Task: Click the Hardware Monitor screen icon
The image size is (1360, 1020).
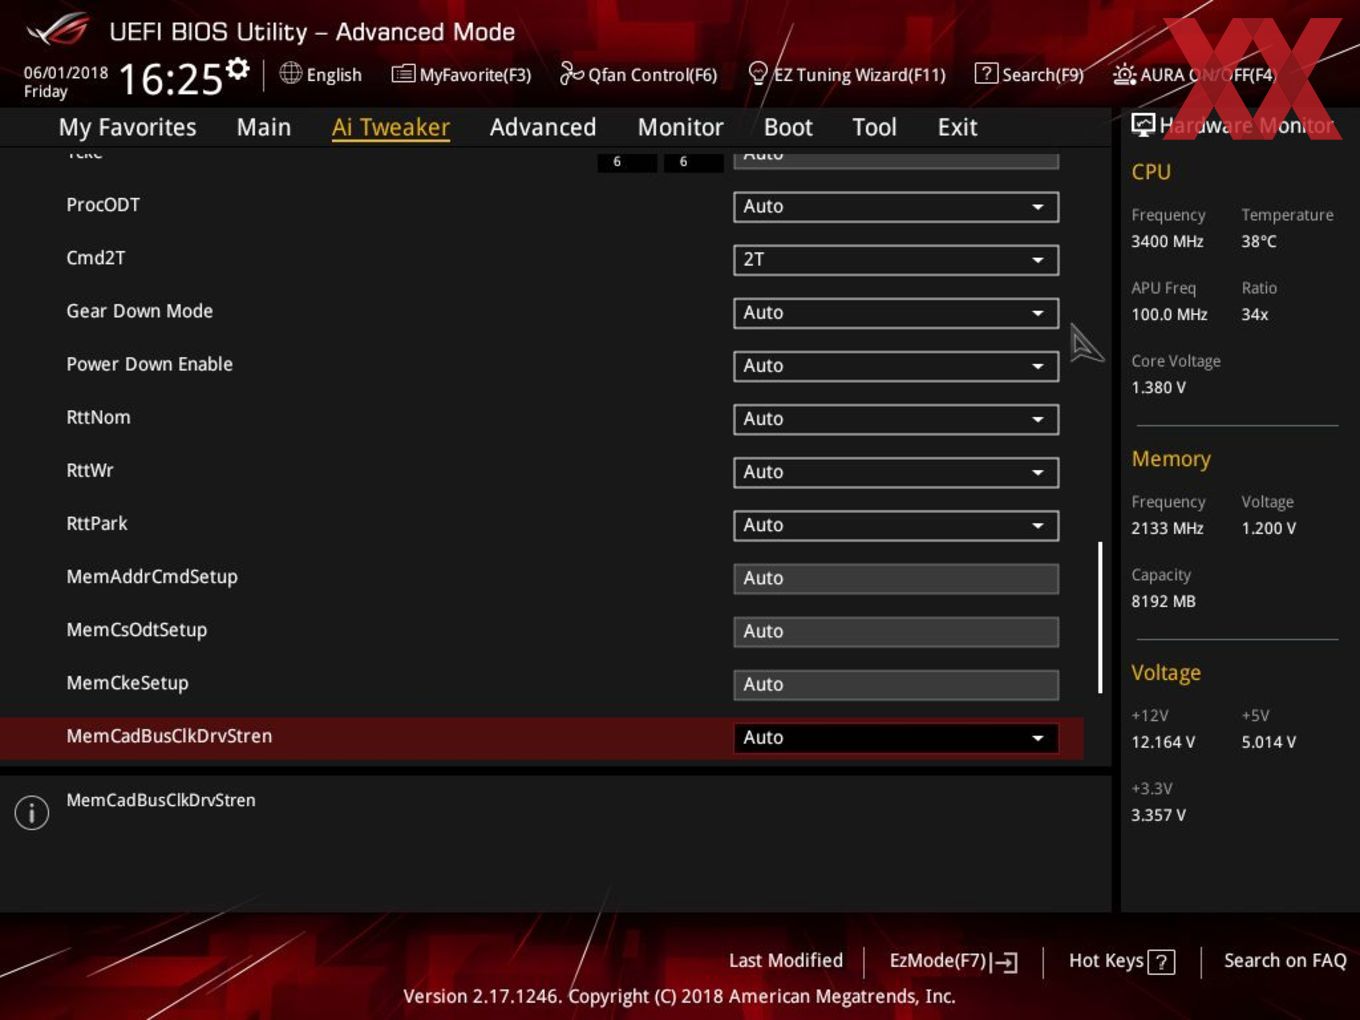Action: tap(1143, 125)
